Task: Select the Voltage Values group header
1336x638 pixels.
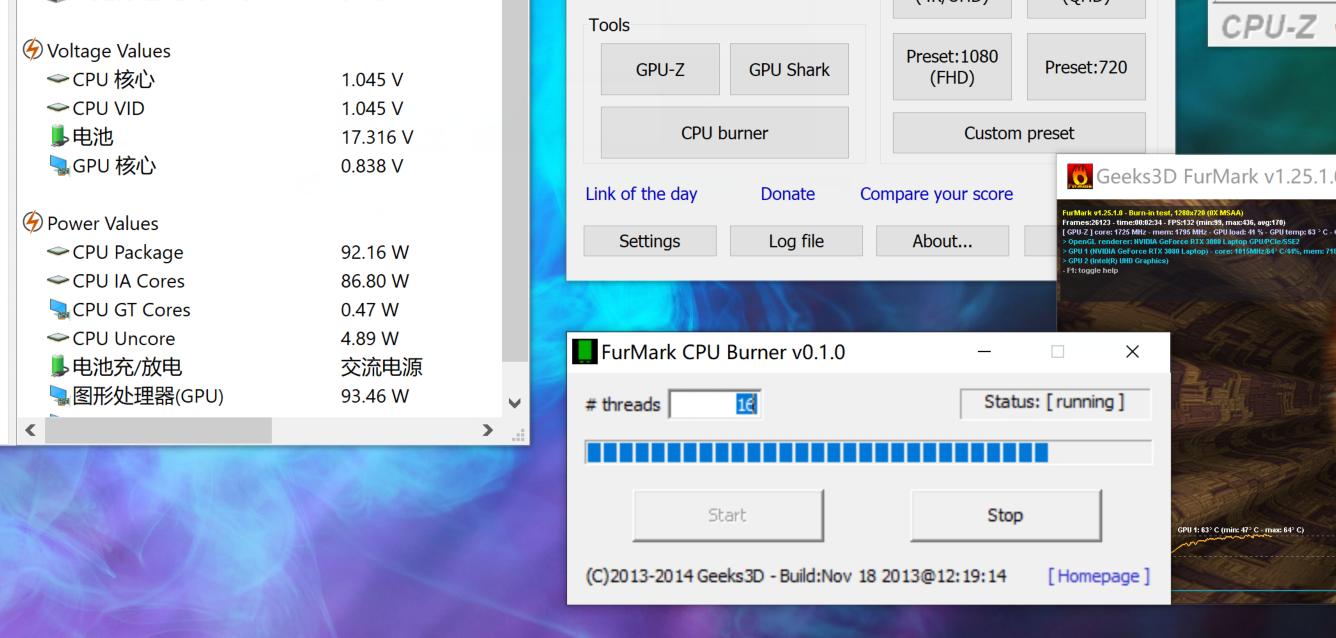Action: (109, 51)
